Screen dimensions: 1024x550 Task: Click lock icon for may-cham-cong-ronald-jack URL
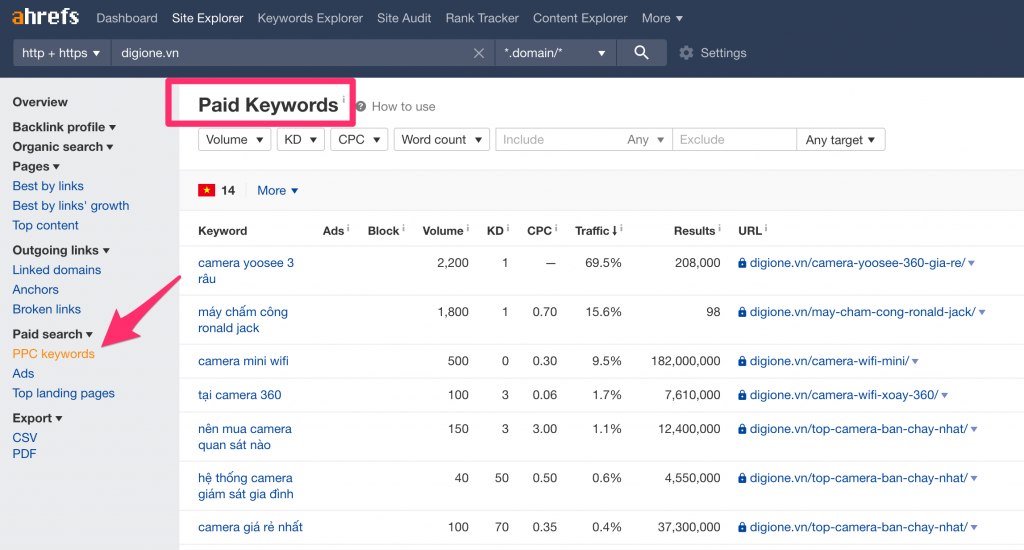click(x=742, y=312)
